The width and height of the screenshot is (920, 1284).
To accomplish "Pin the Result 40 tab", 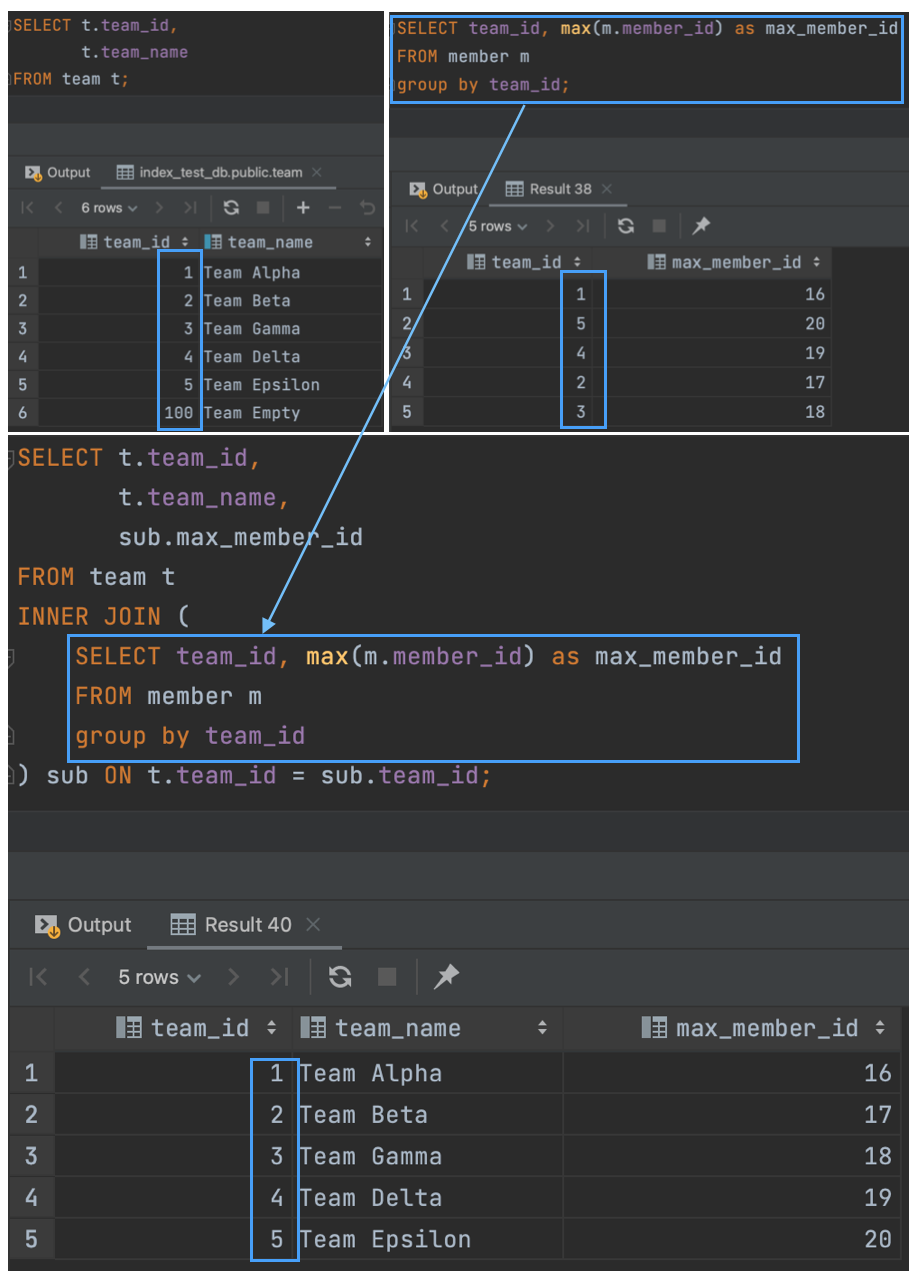I will point(446,977).
